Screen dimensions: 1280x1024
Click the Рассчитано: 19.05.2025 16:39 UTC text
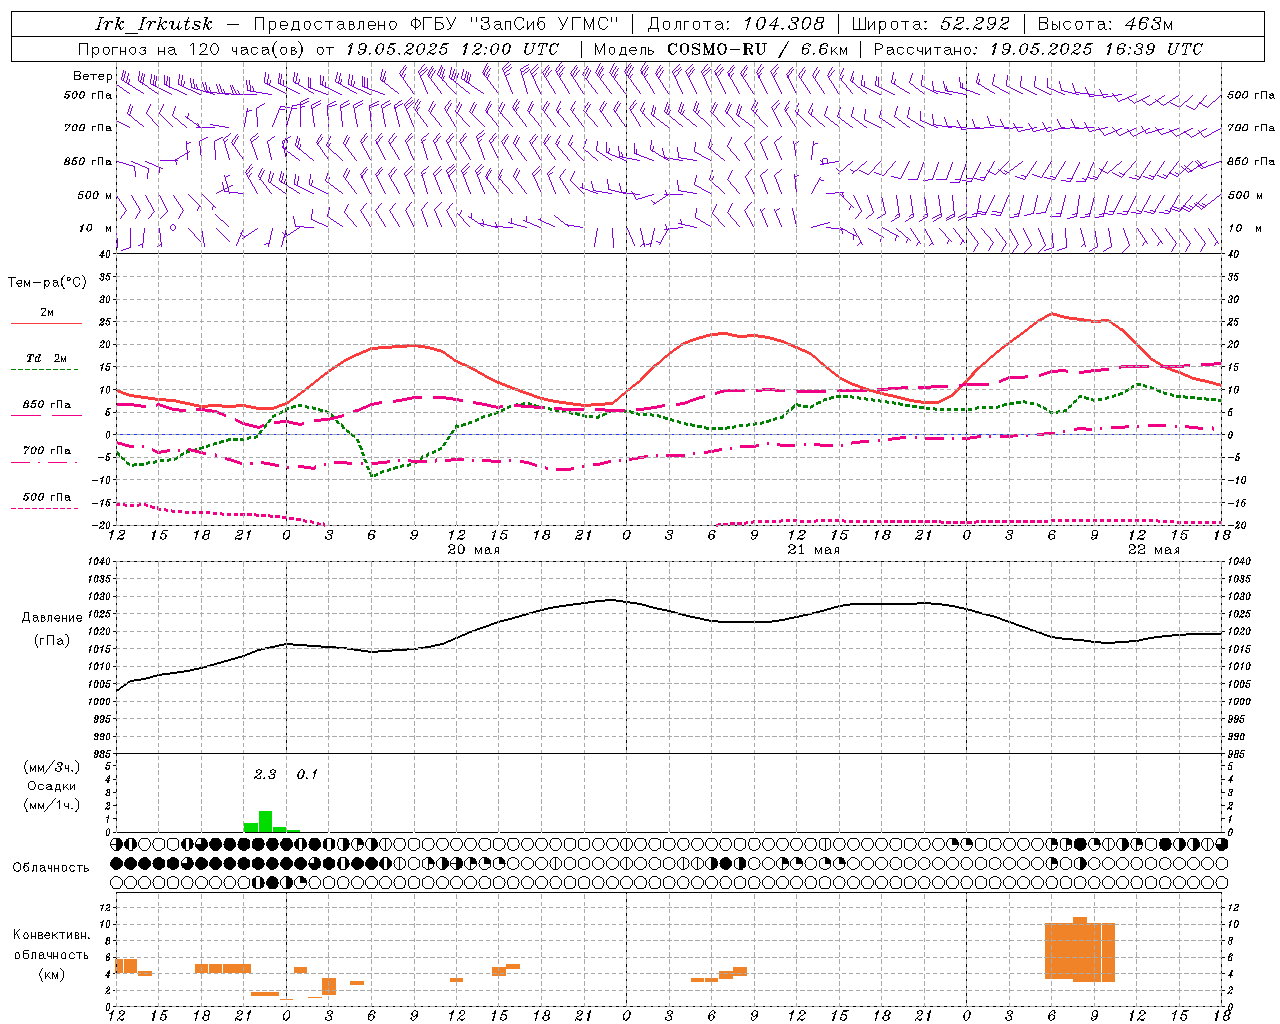point(1038,49)
